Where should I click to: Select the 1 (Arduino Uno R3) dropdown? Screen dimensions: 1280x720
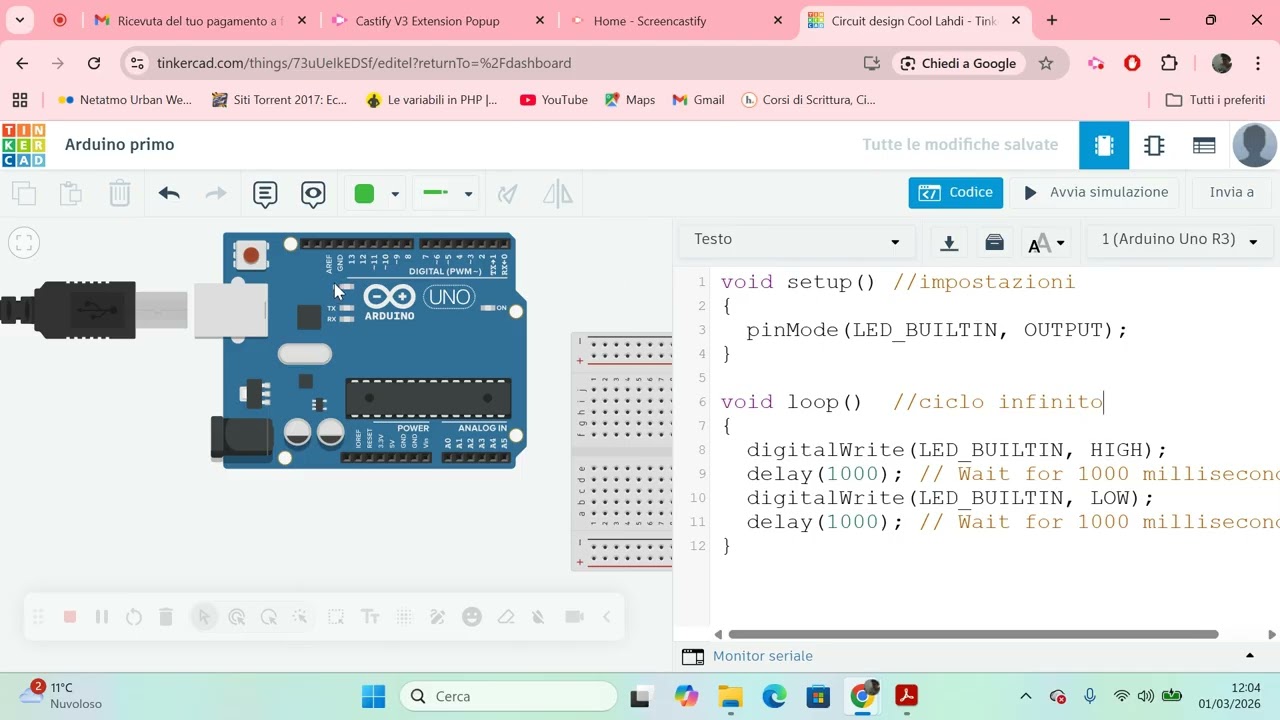[1179, 240]
